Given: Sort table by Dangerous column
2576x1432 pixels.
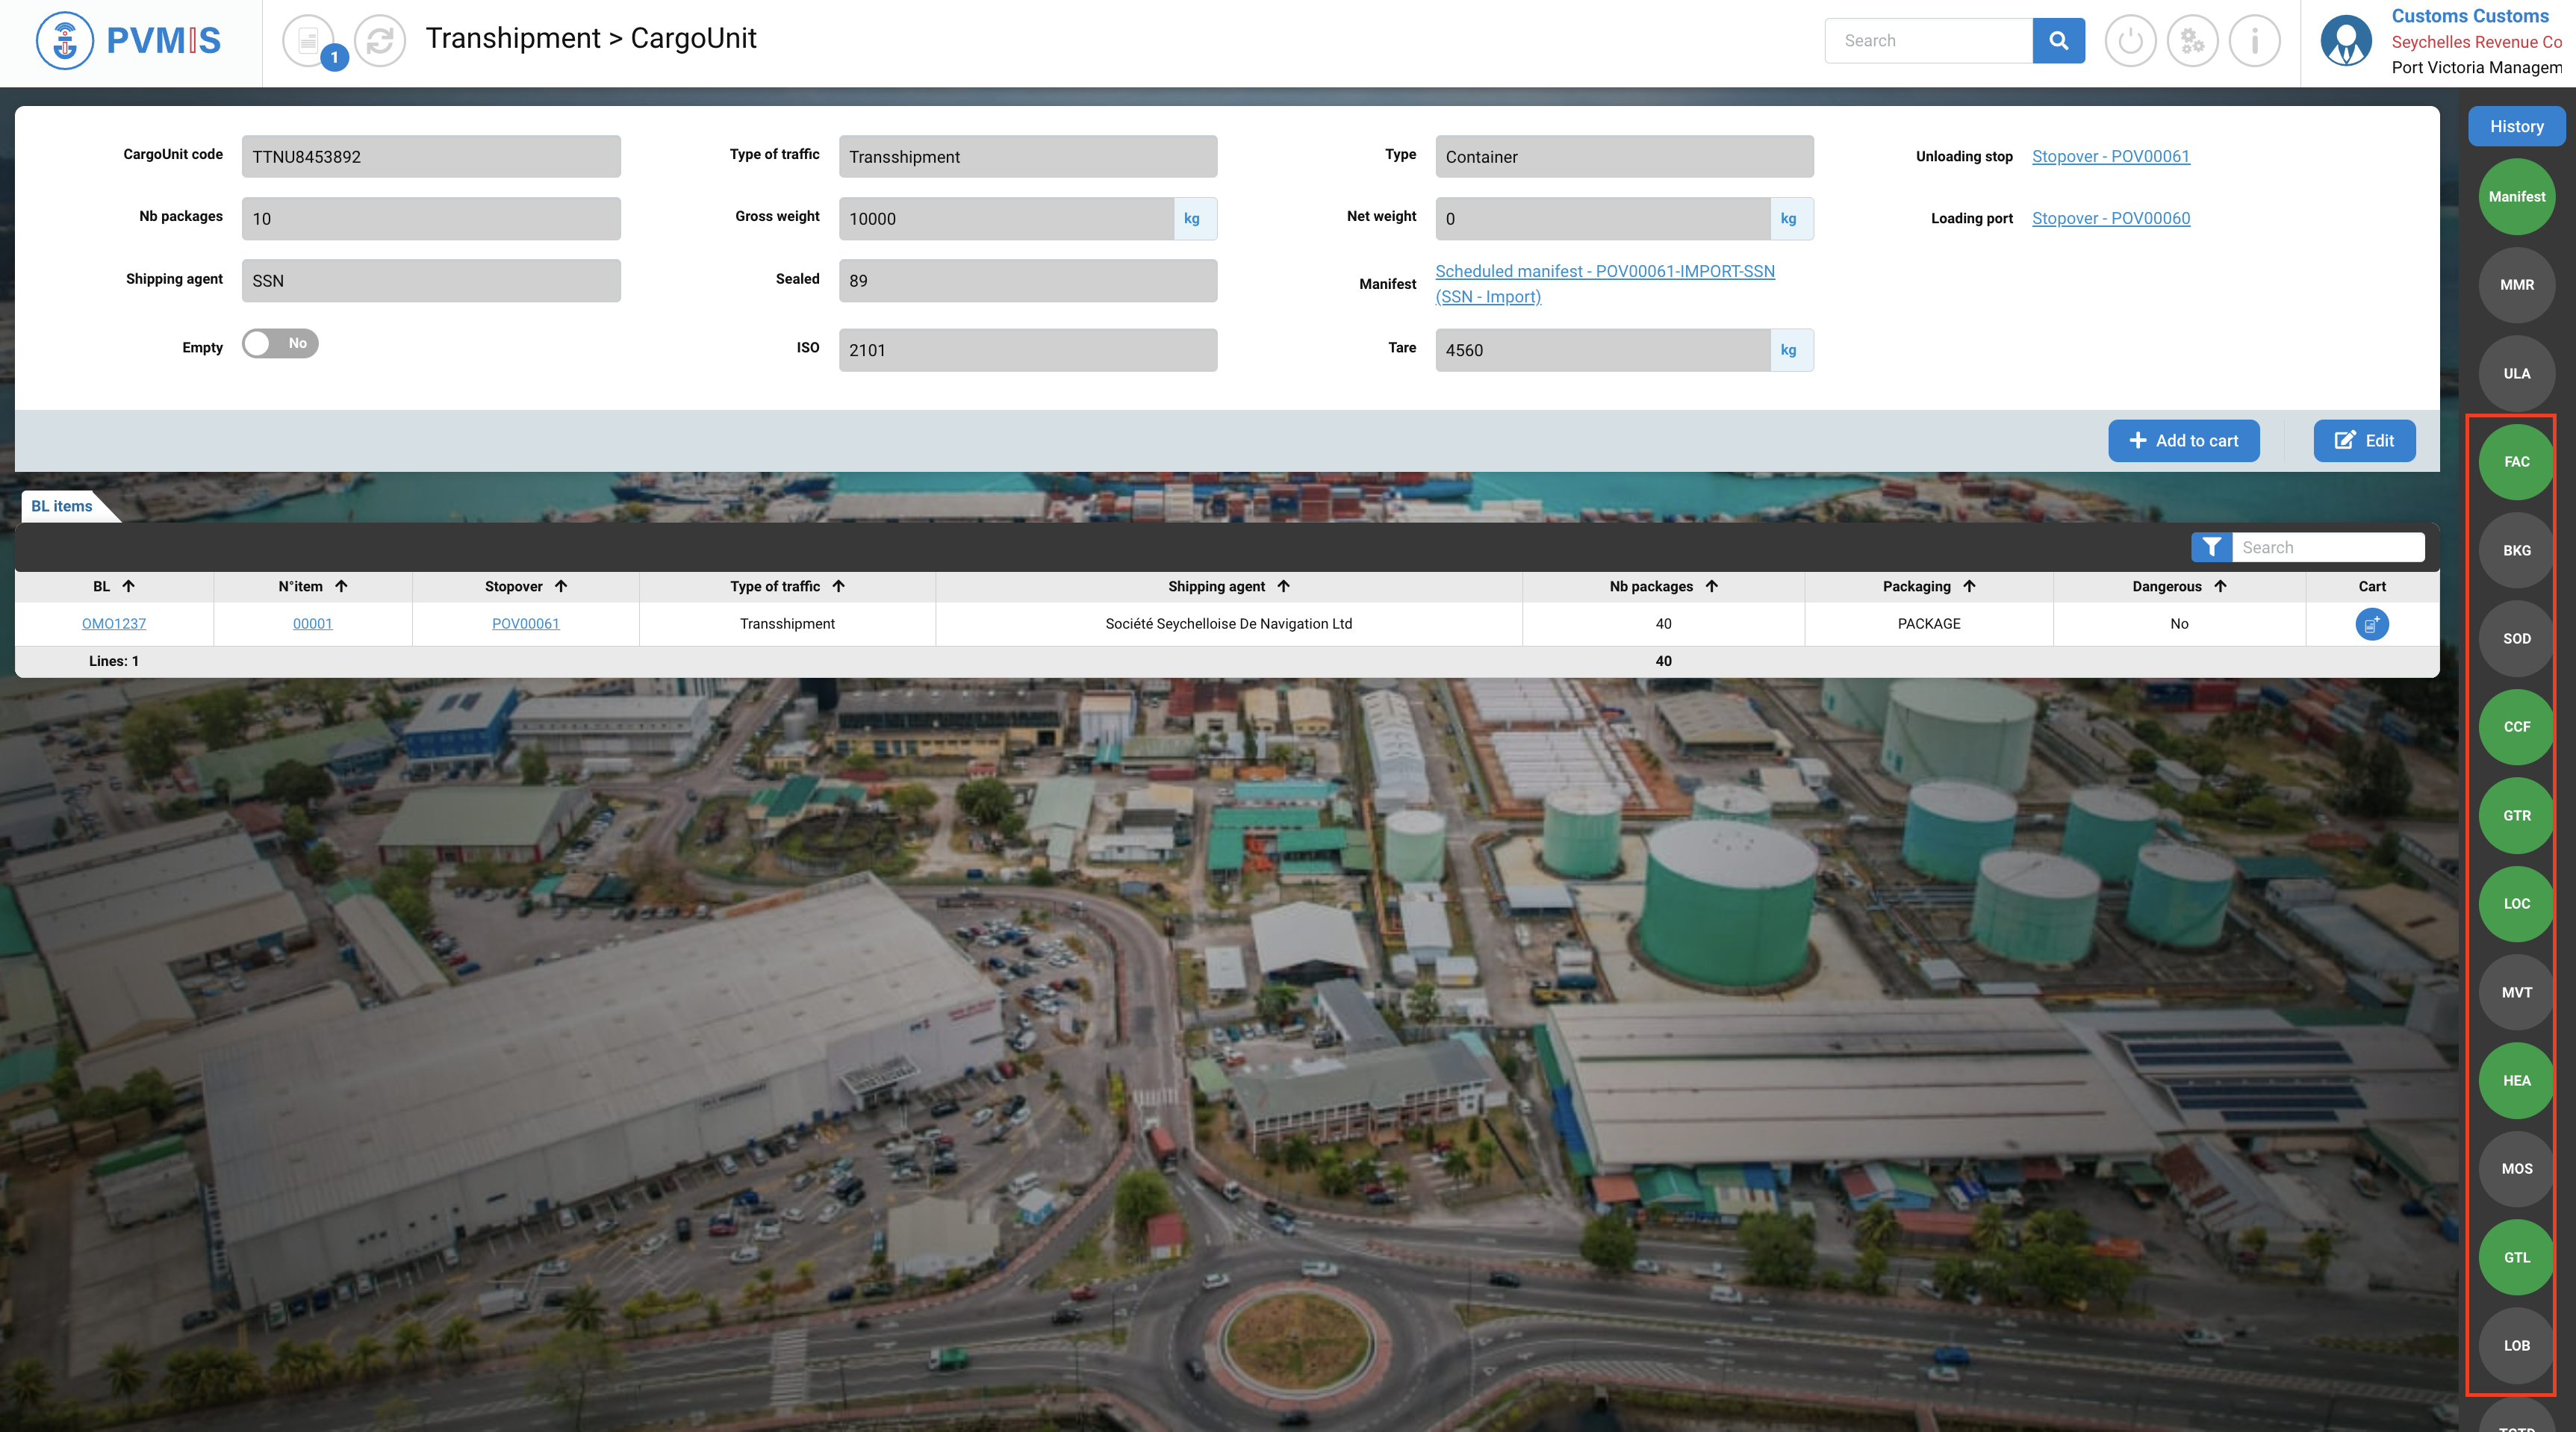Looking at the screenshot, I should [x=2220, y=587].
